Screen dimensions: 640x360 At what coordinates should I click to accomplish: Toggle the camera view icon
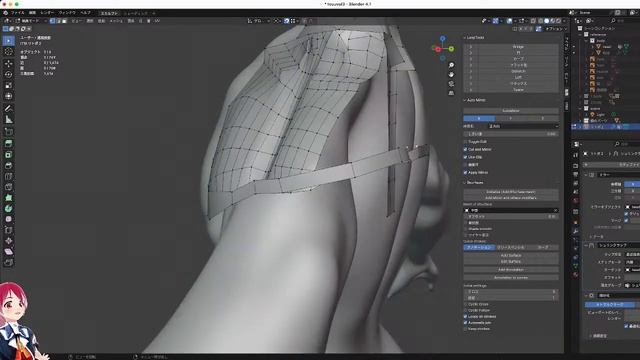click(x=451, y=84)
